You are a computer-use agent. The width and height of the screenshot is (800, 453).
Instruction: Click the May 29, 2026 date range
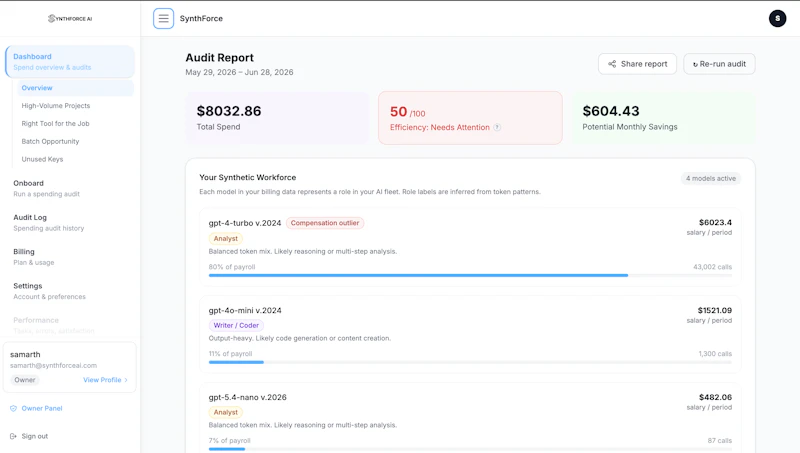[x=239, y=72]
